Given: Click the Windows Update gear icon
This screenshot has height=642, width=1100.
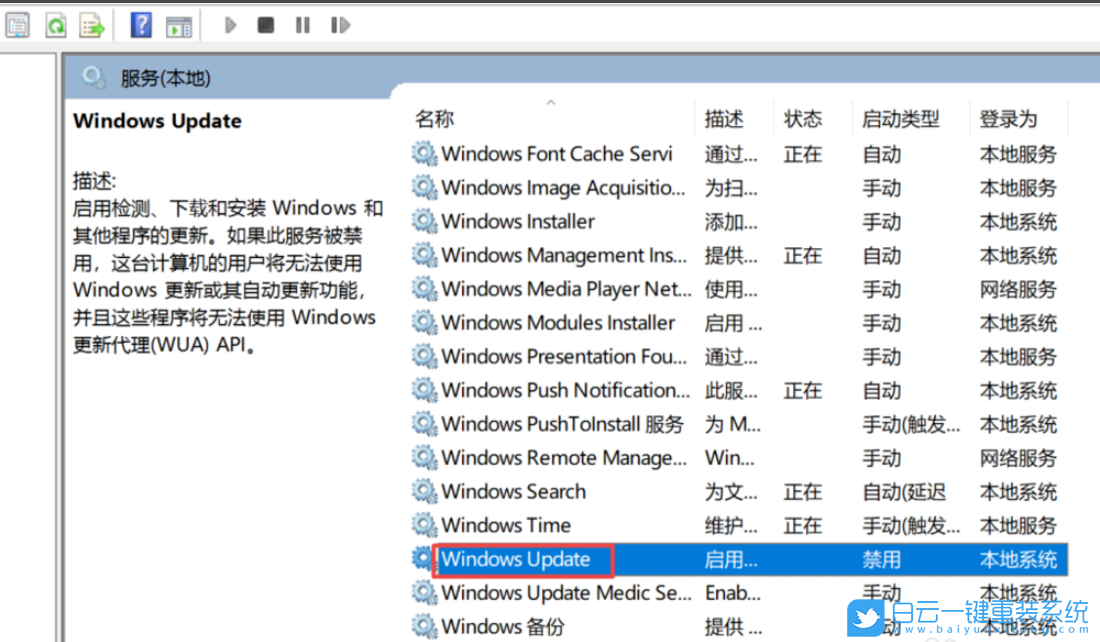Looking at the screenshot, I should click(421, 559).
